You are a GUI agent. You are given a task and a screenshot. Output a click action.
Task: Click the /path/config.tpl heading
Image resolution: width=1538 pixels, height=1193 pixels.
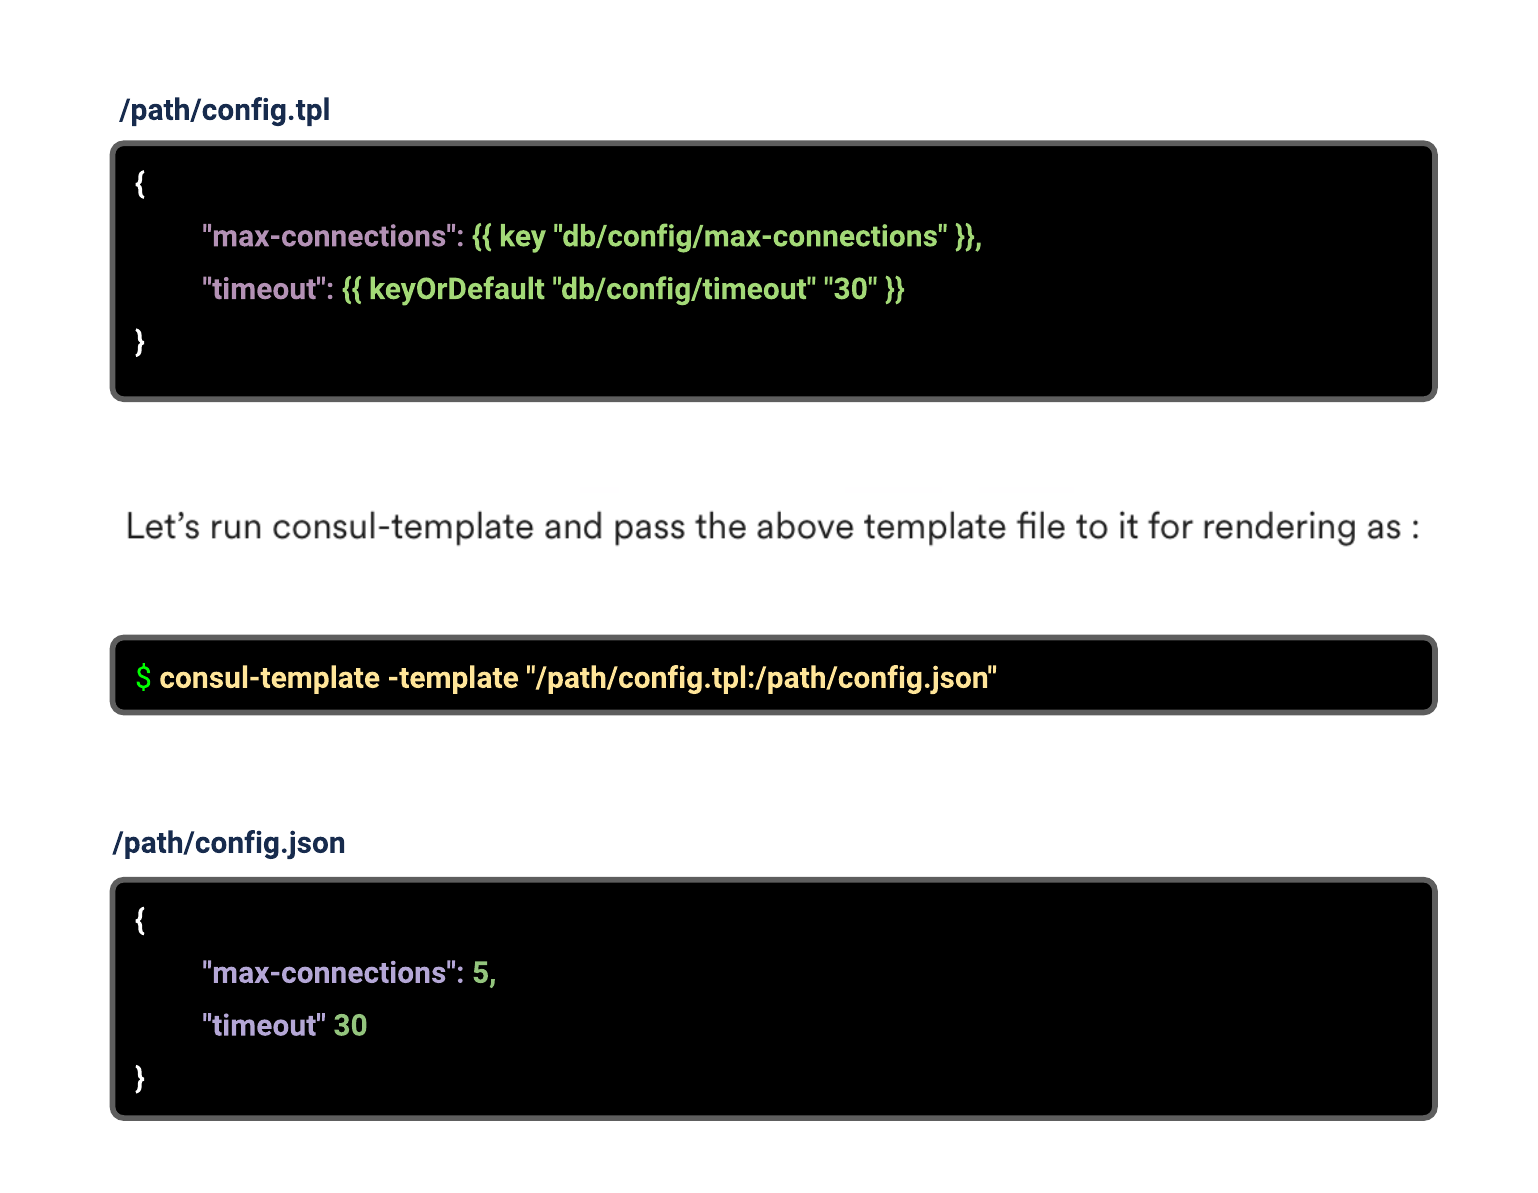point(224,110)
